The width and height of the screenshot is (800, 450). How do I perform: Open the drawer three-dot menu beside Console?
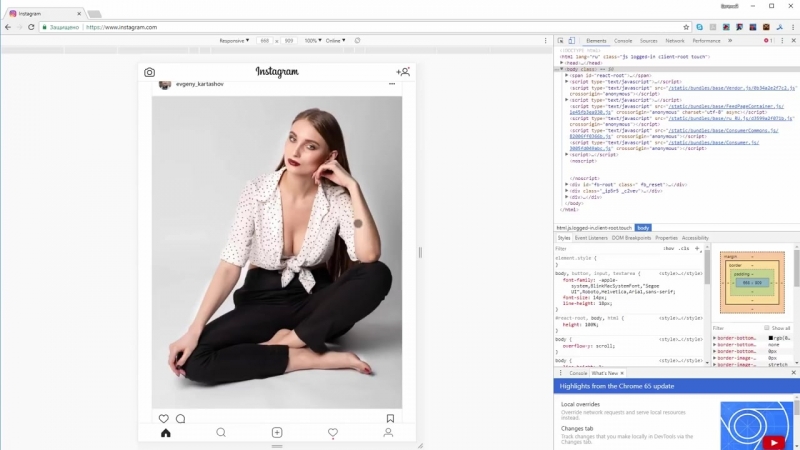click(x=560, y=373)
